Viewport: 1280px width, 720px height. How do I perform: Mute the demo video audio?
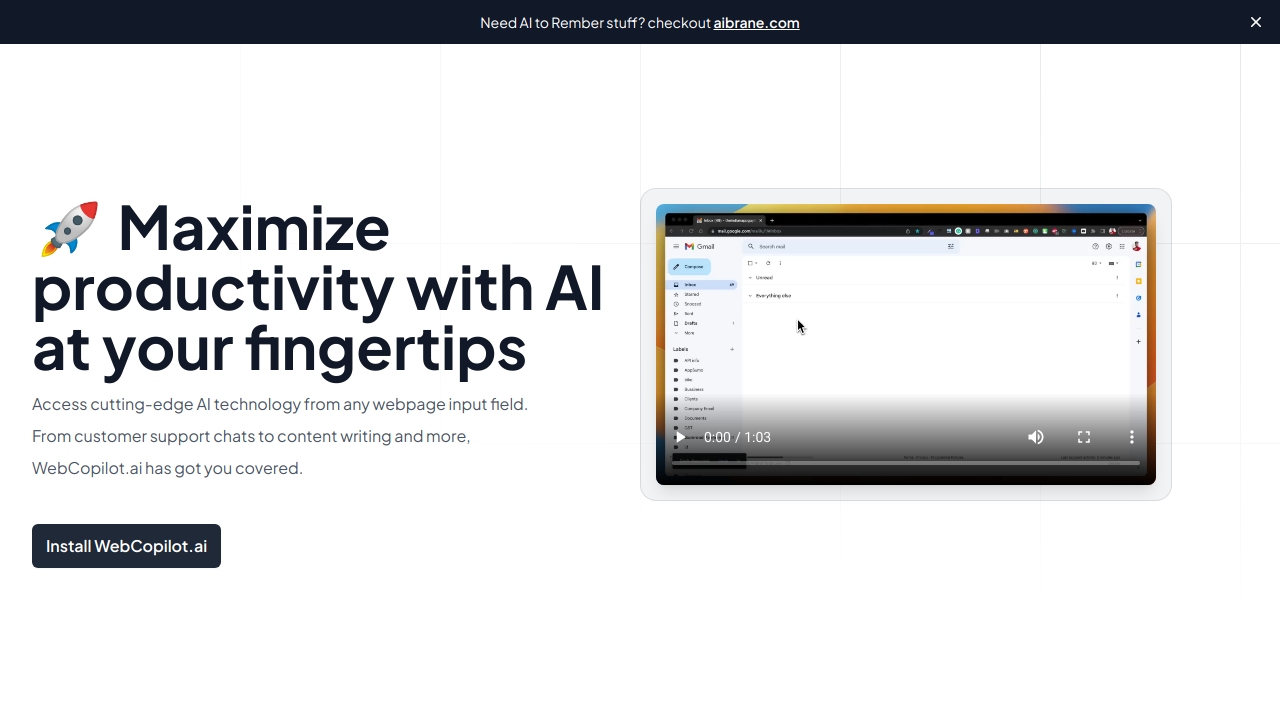click(1036, 437)
